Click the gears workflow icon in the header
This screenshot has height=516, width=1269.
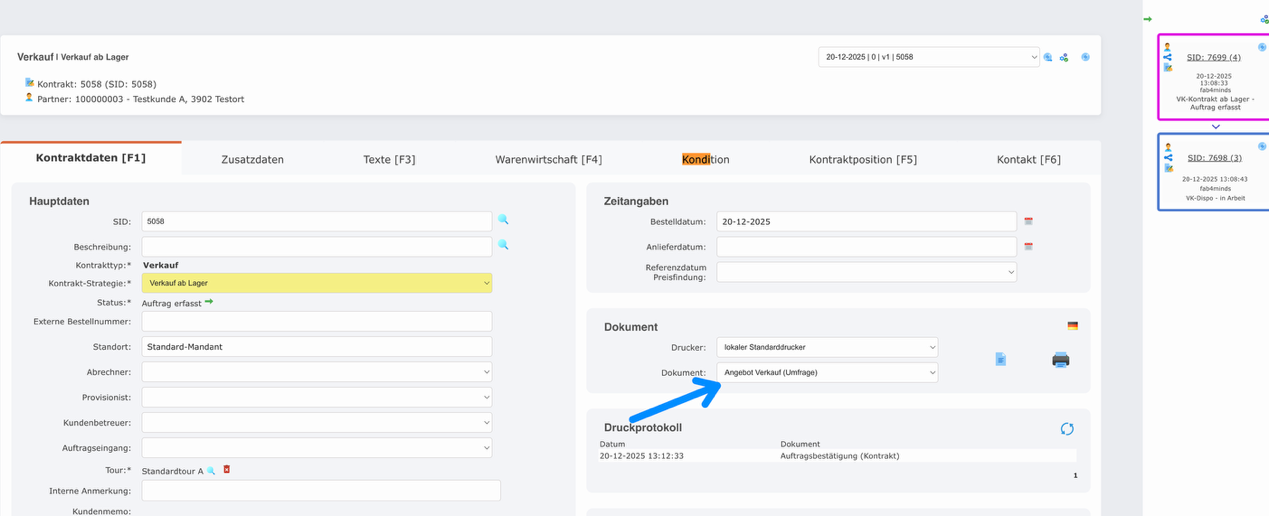[x=1064, y=57]
